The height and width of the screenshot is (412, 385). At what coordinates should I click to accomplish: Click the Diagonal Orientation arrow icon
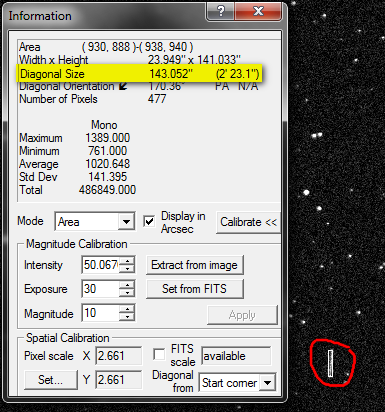[x=123, y=86]
